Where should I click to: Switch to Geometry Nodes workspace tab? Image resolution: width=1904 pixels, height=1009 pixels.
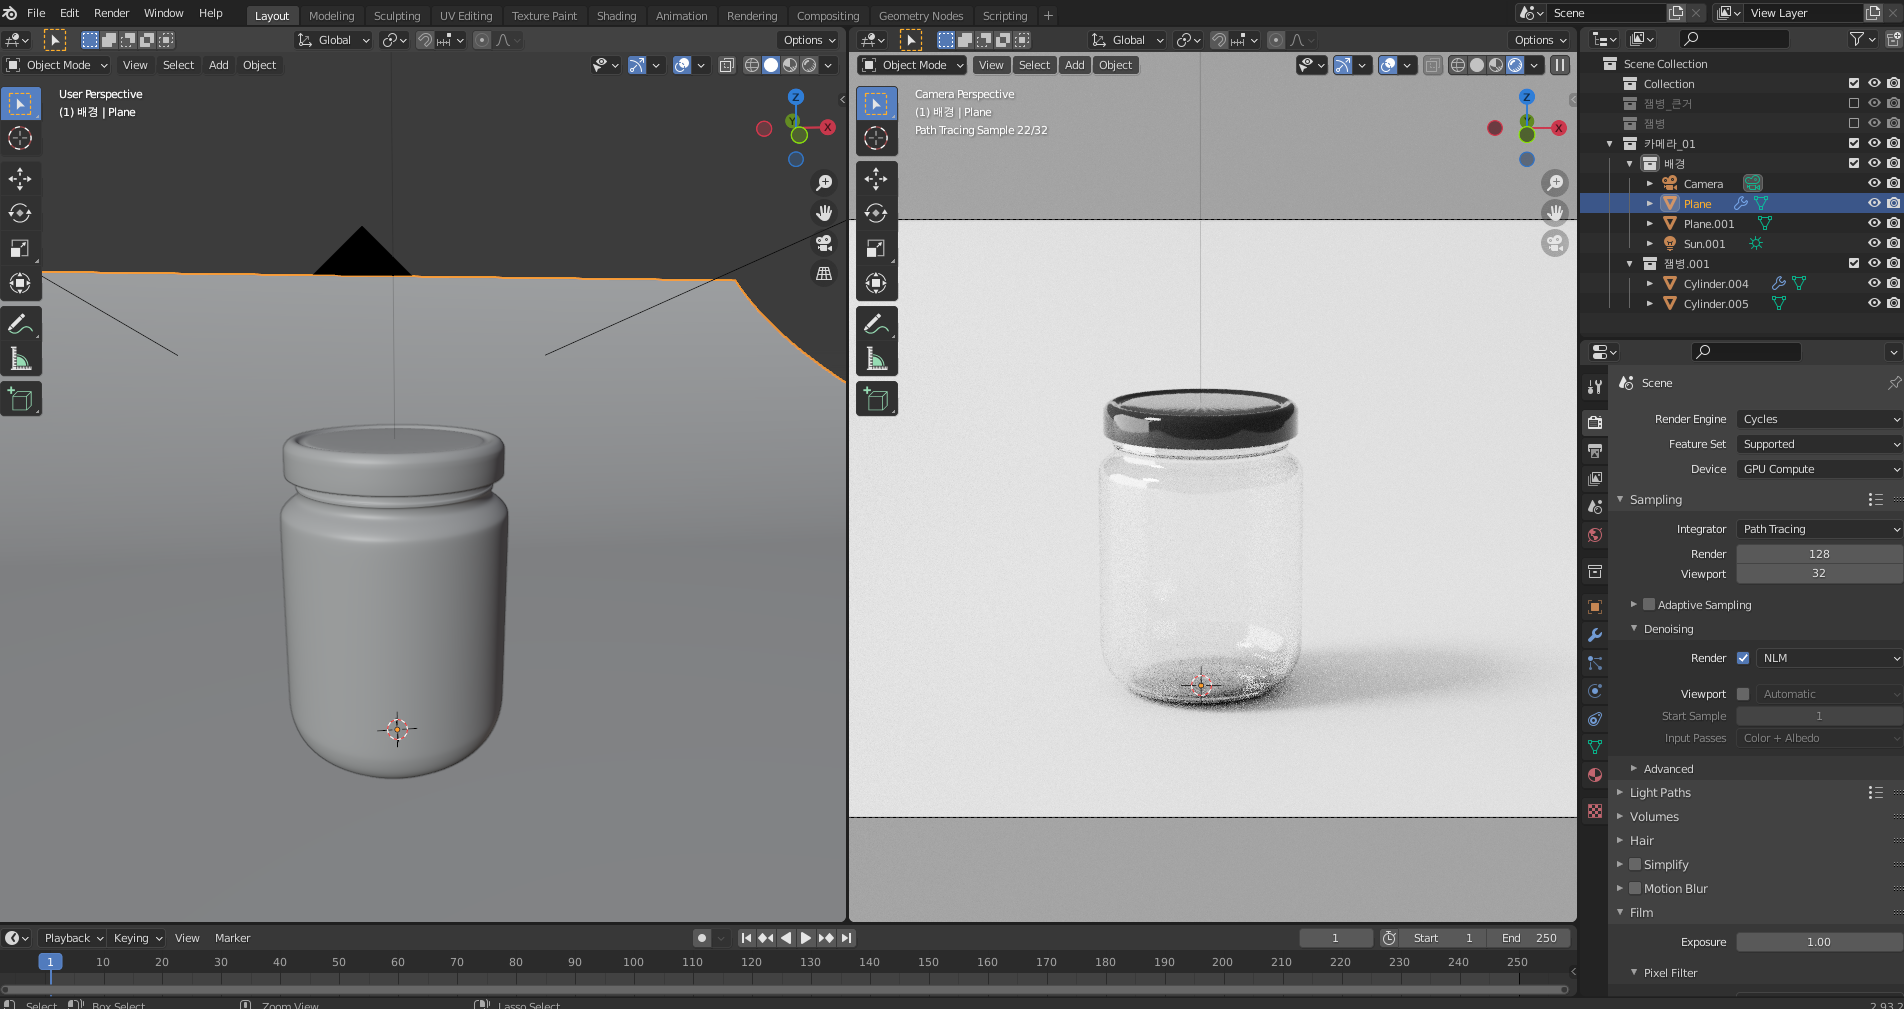(x=921, y=16)
